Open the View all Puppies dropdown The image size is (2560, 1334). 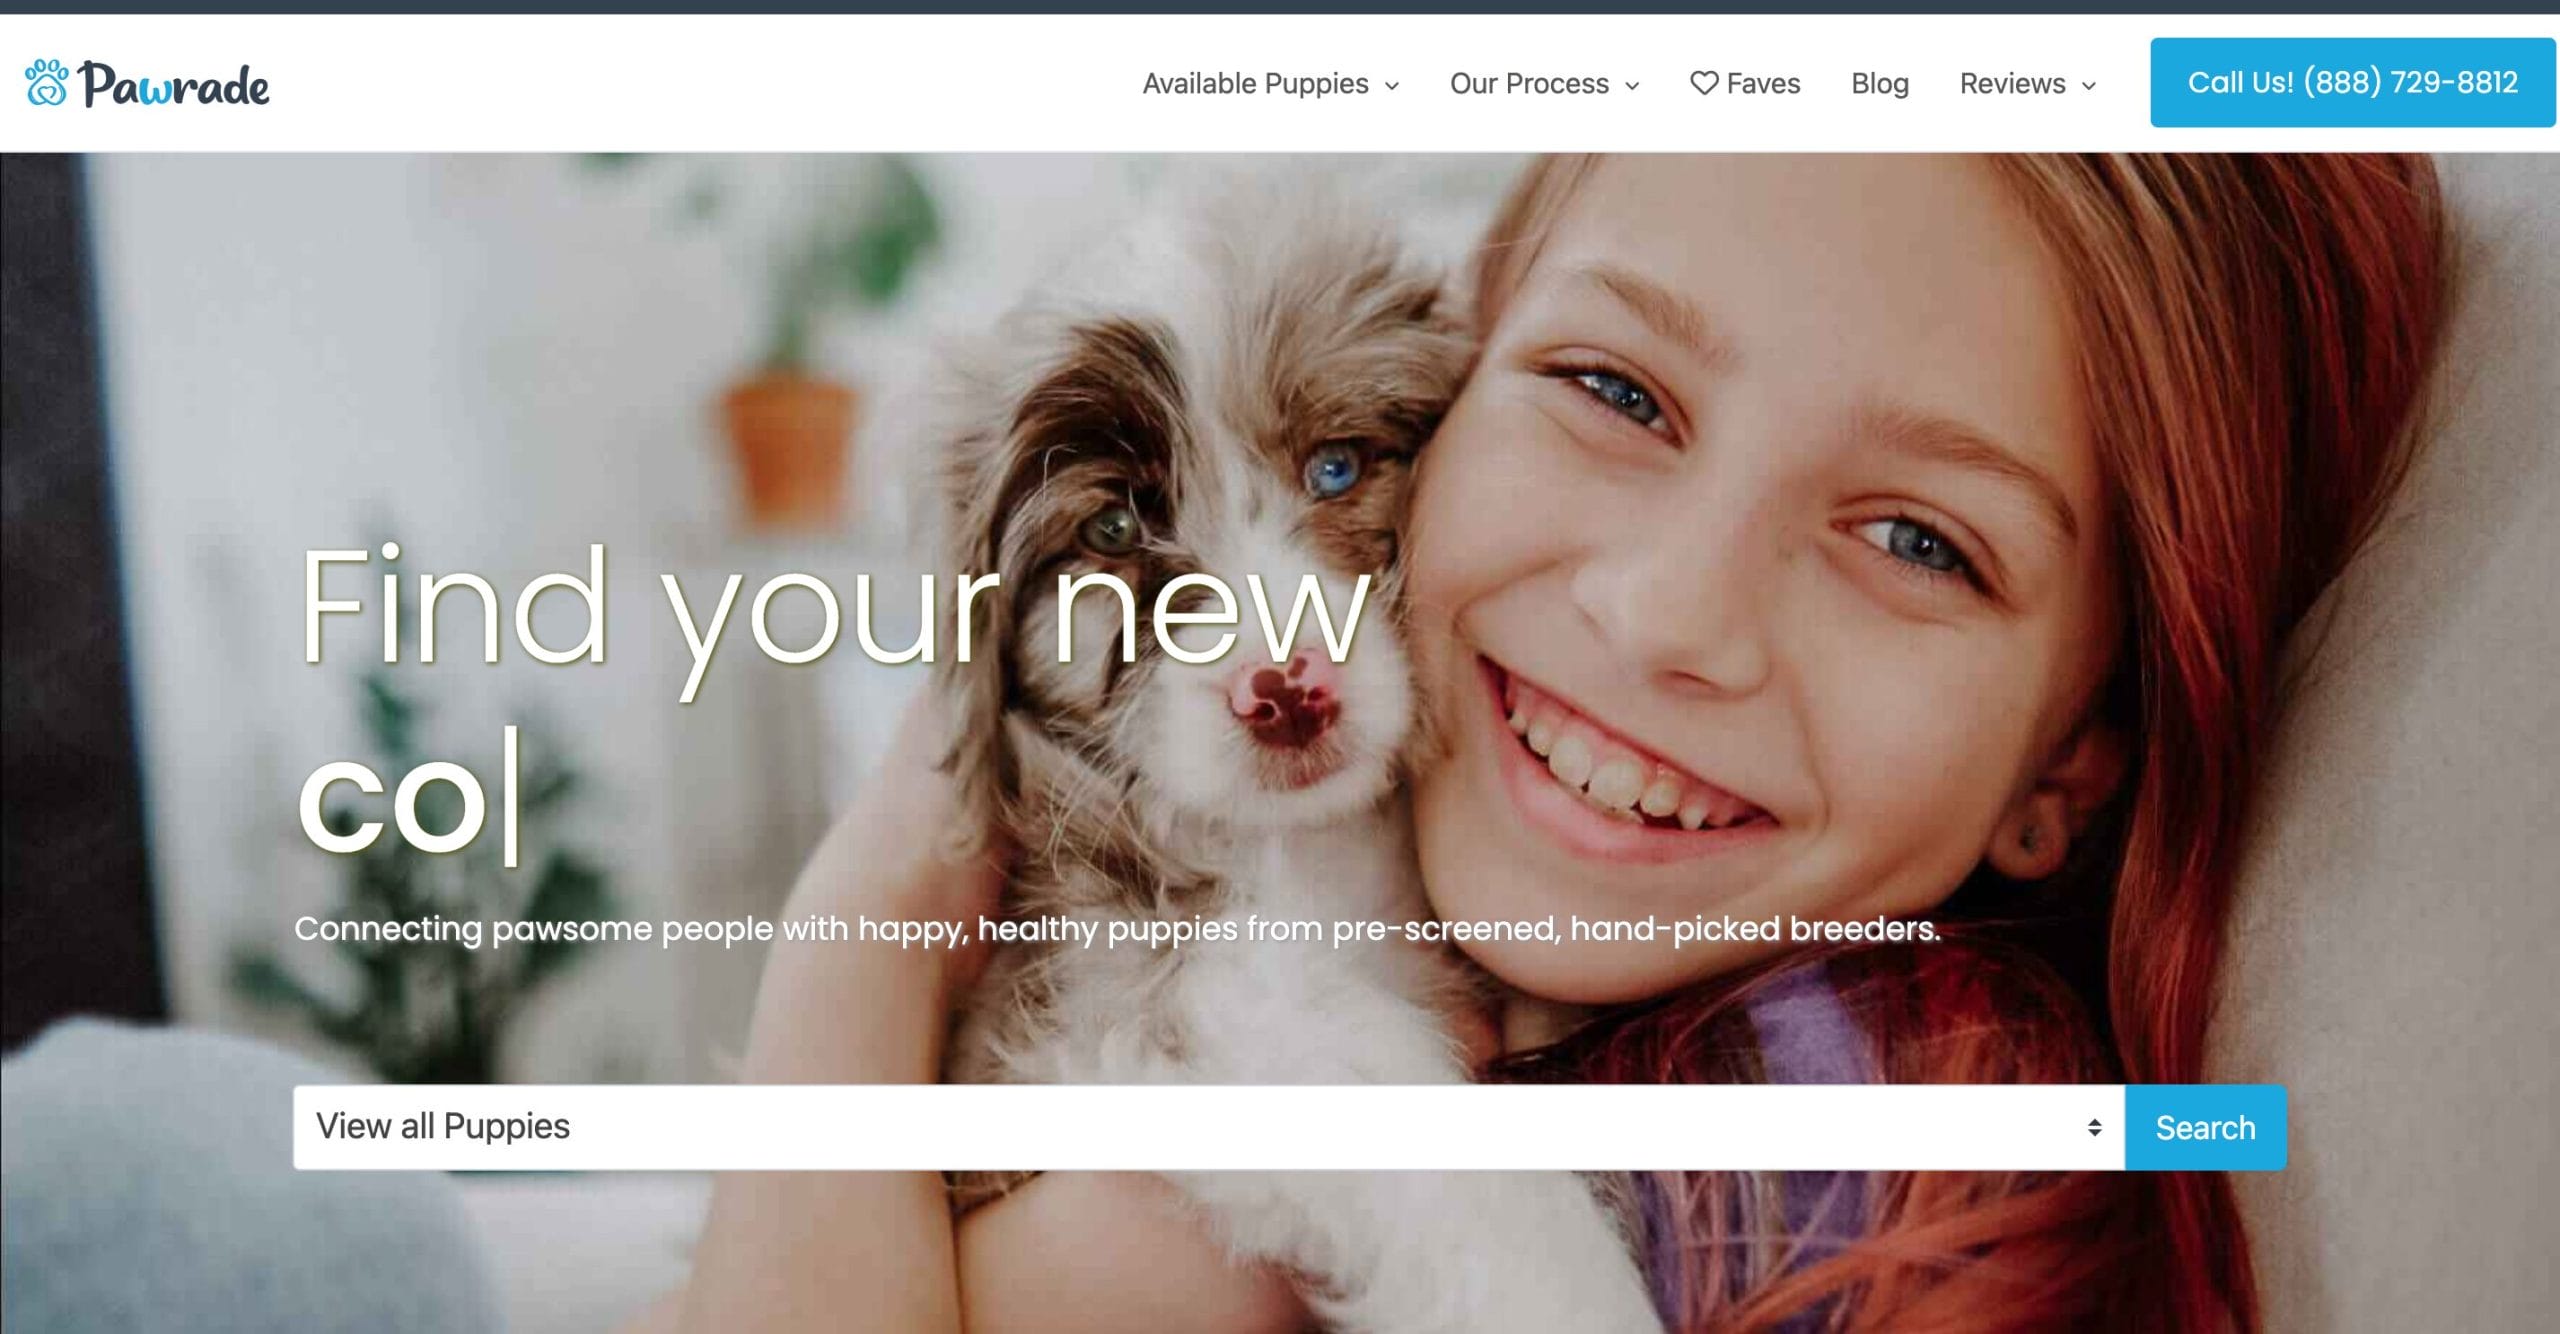1208,1127
